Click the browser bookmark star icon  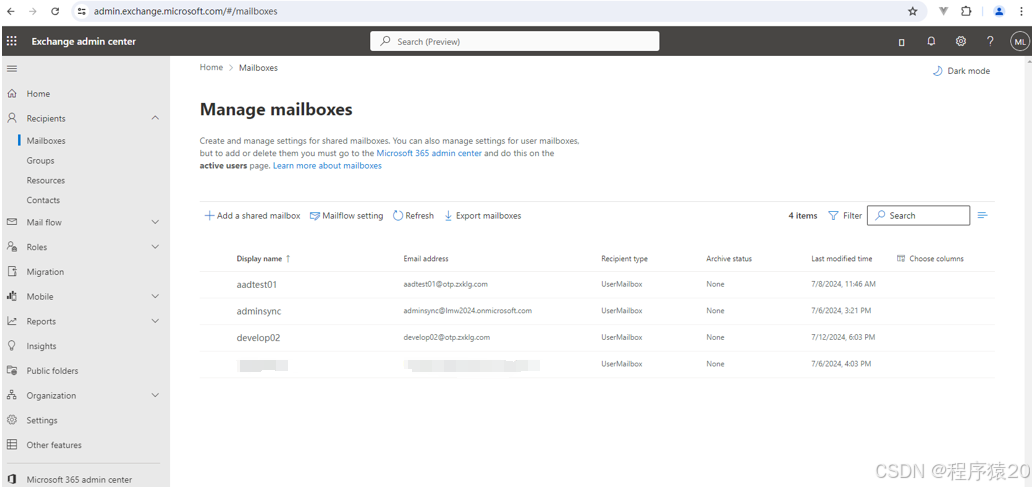pyautogui.click(x=913, y=11)
